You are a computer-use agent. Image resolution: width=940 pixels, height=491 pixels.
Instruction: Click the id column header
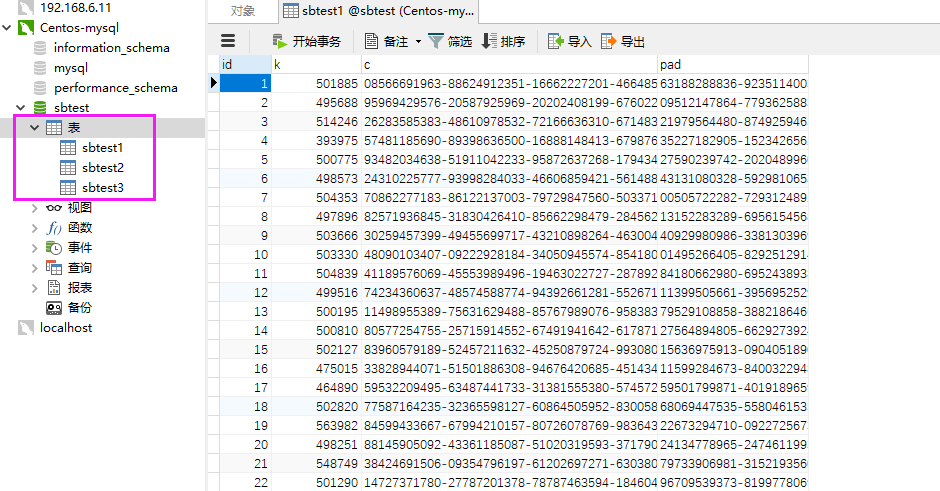tap(245, 64)
